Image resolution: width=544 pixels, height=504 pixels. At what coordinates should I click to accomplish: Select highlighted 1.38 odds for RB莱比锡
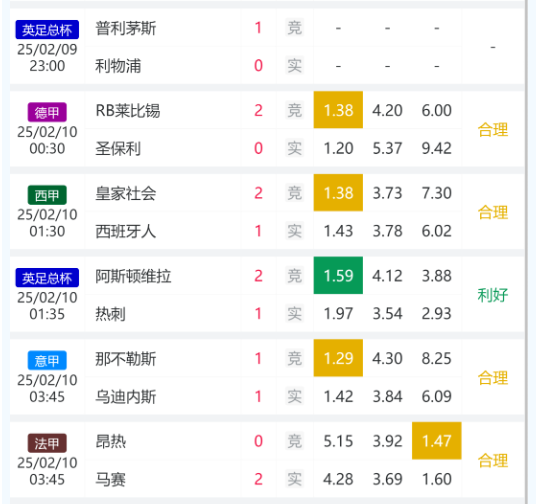(338, 110)
